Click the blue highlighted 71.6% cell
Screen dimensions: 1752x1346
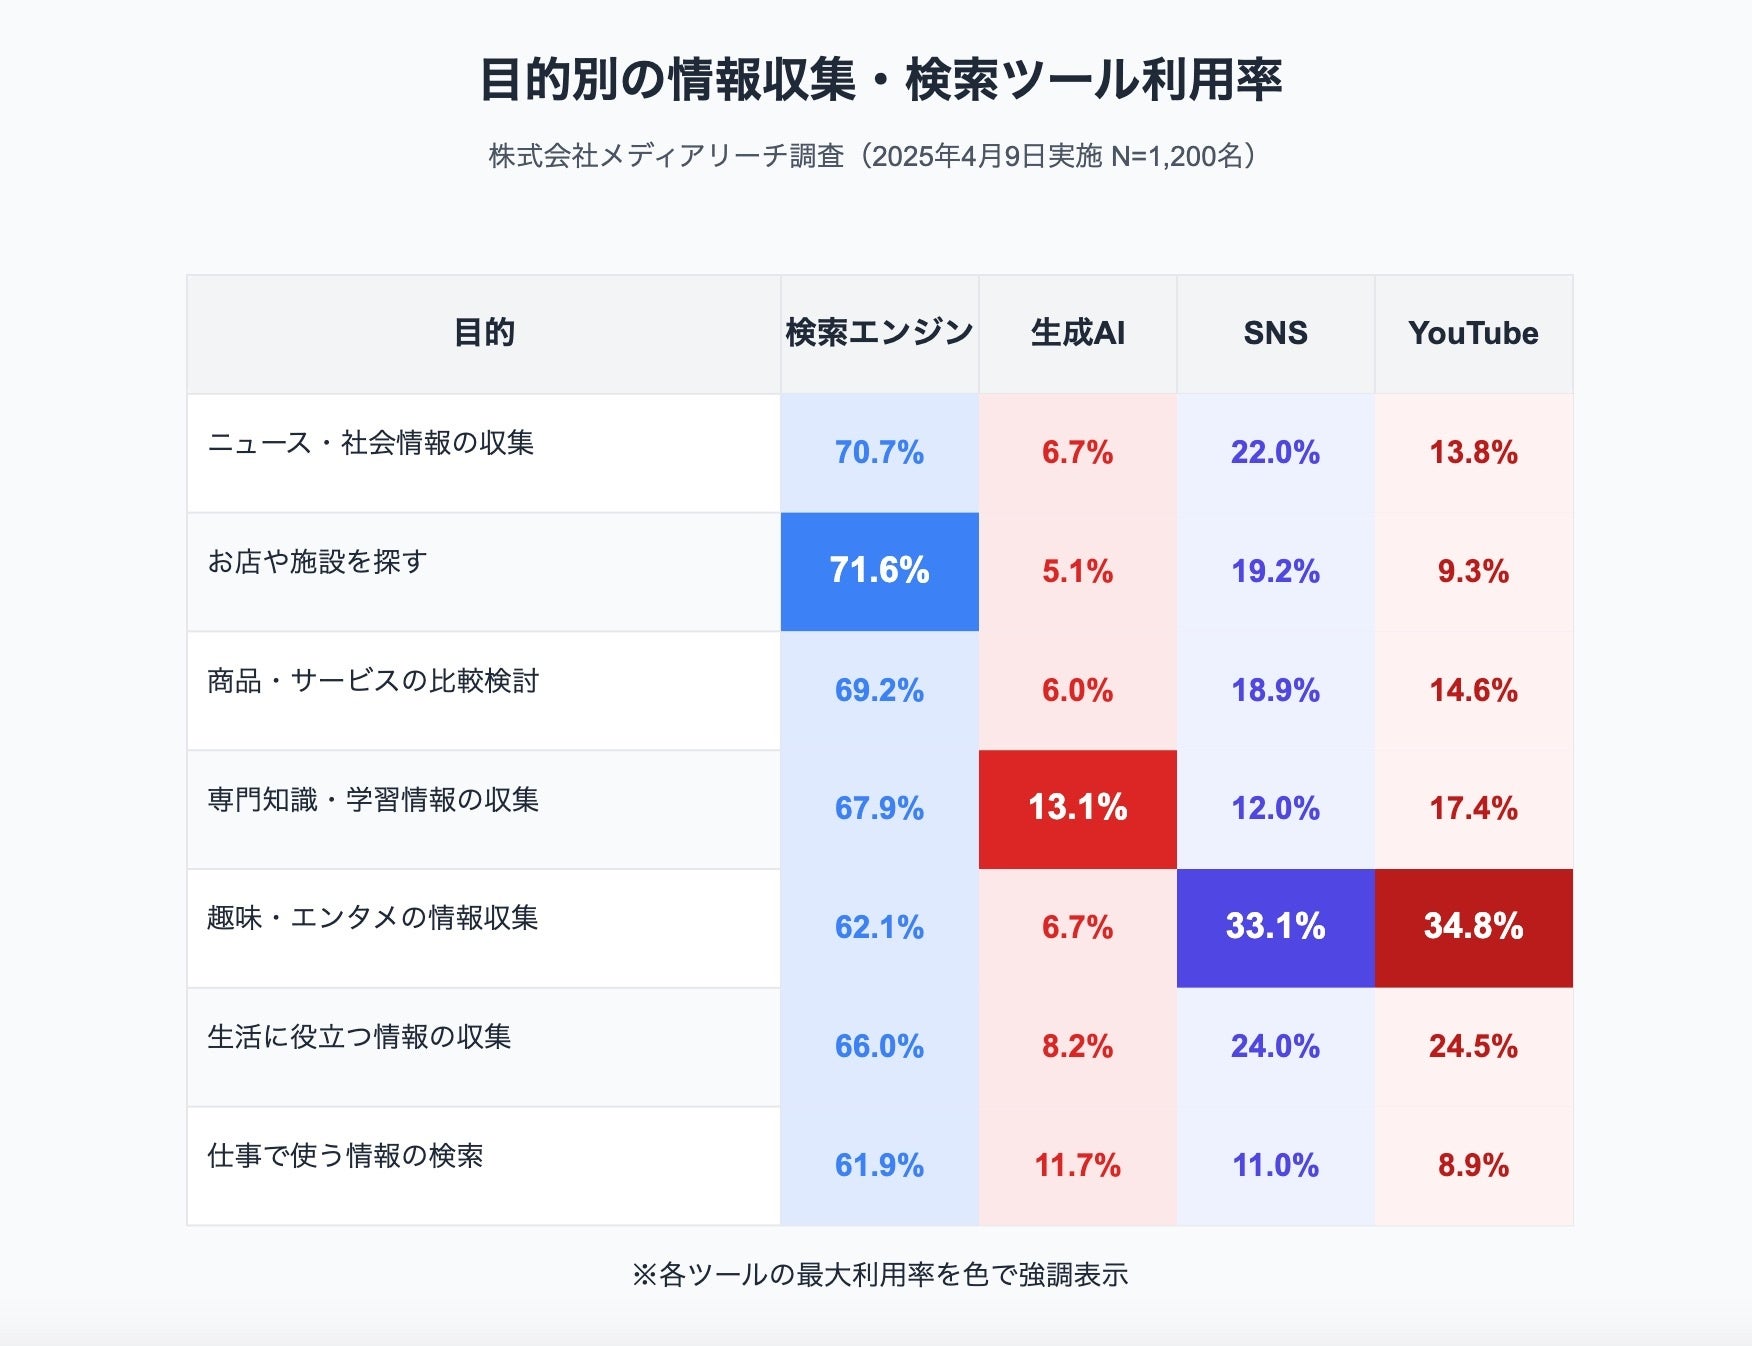[x=879, y=571]
